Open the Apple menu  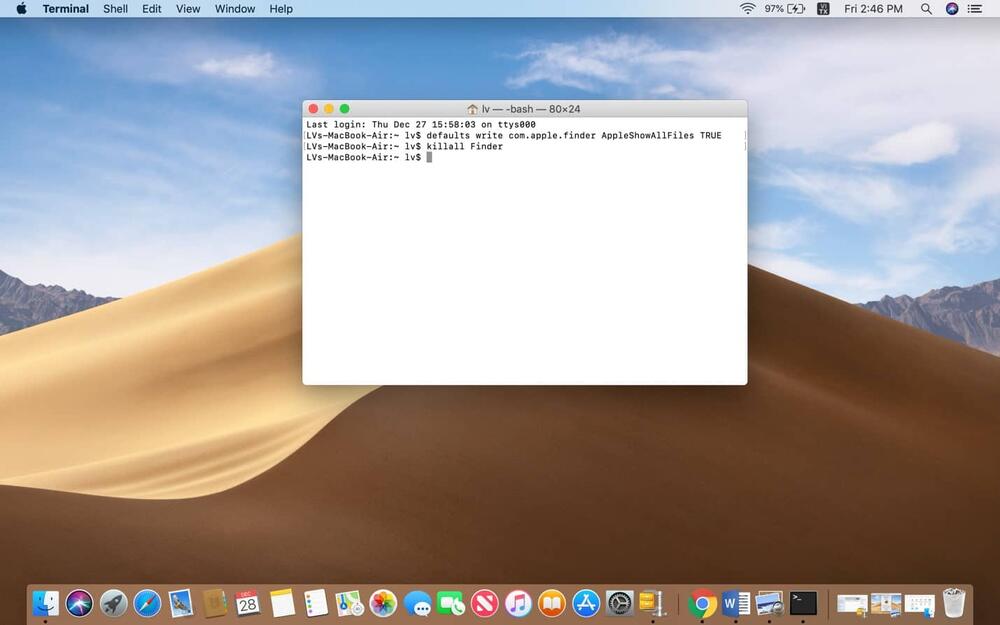(21, 9)
